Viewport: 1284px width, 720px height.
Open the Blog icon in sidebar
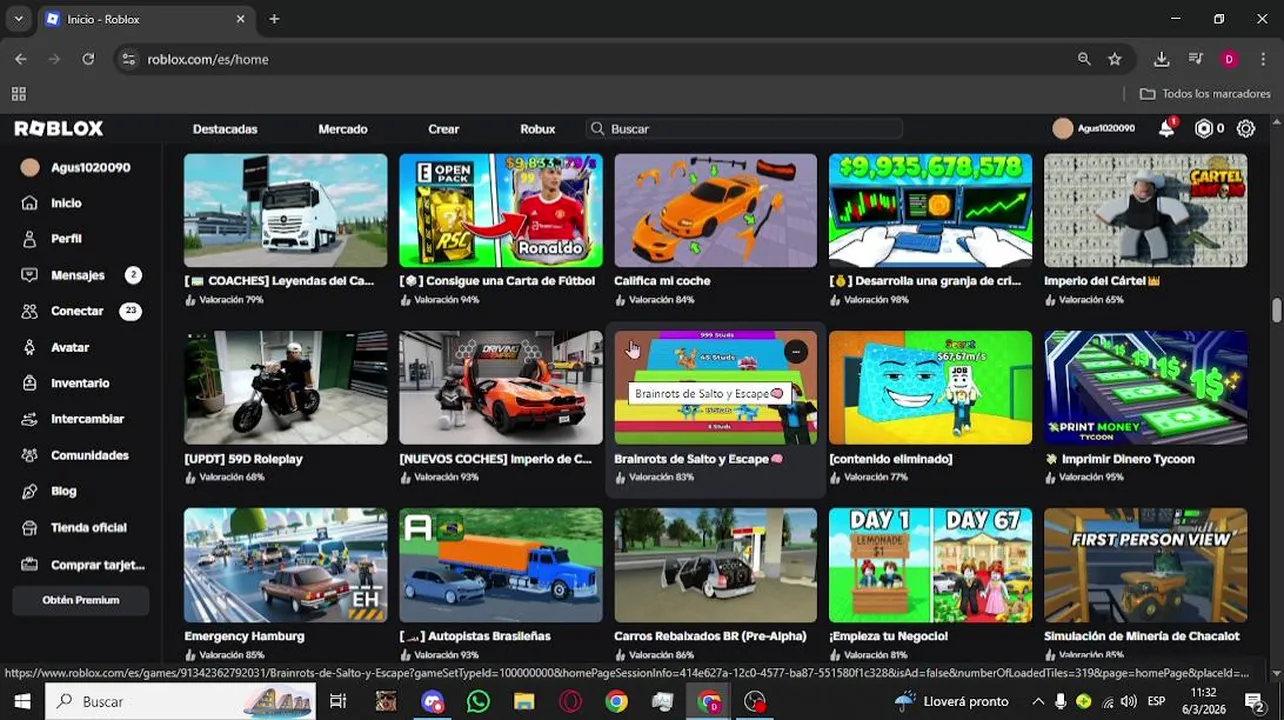pyautogui.click(x=30, y=491)
